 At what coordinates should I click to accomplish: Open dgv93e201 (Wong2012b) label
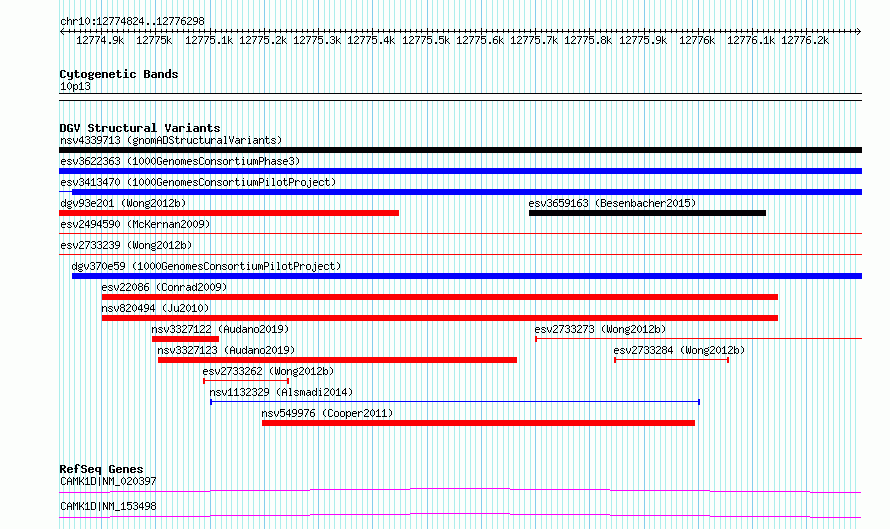click(x=123, y=203)
